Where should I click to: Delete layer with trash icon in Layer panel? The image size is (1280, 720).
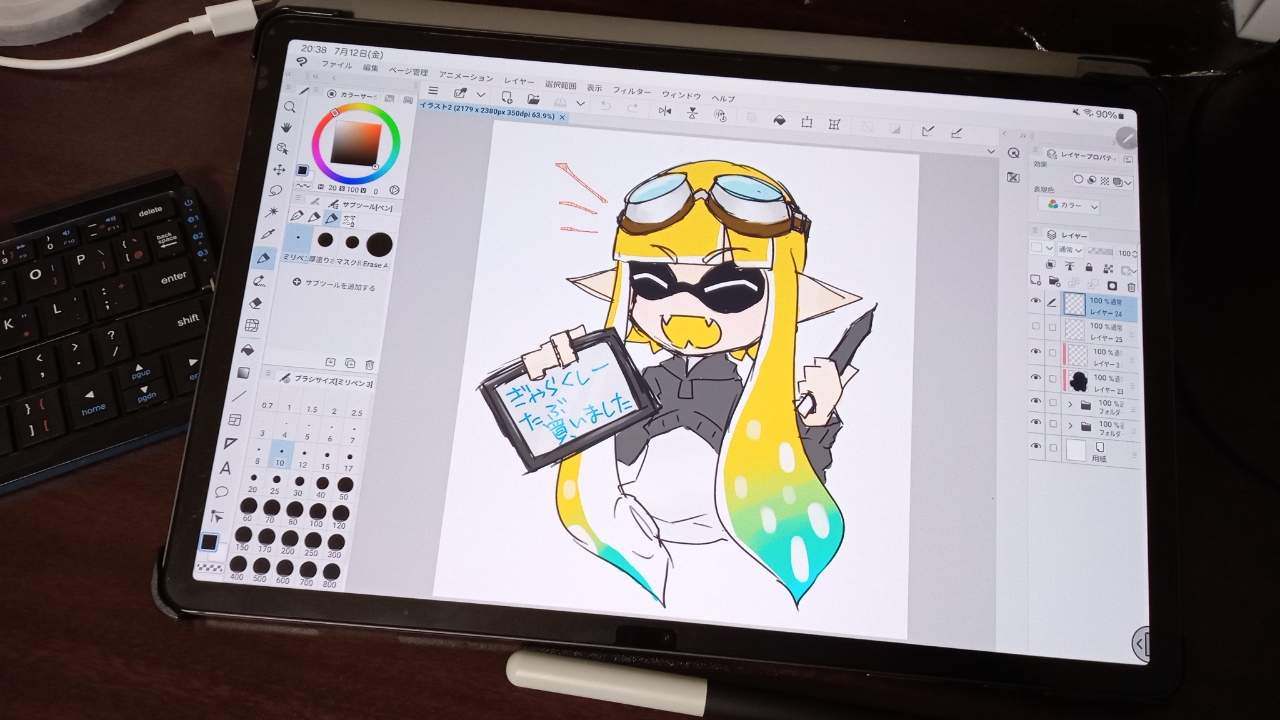(x=1130, y=286)
